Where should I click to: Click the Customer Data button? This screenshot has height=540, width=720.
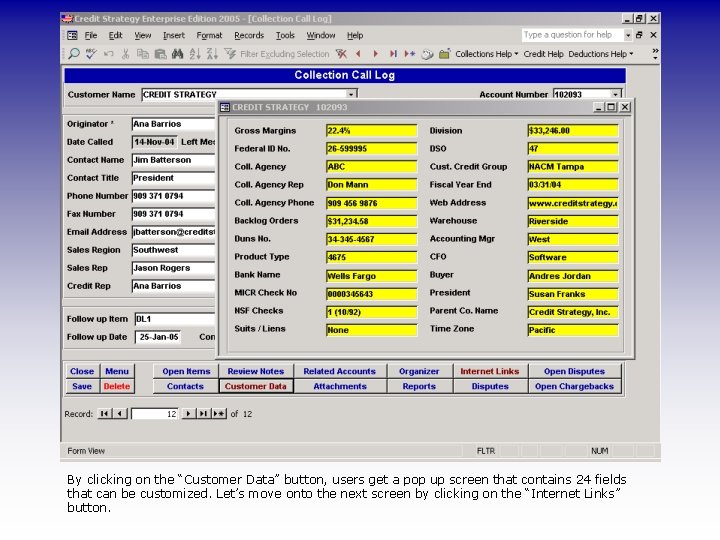pyautogui.click(x=255, y=386)
